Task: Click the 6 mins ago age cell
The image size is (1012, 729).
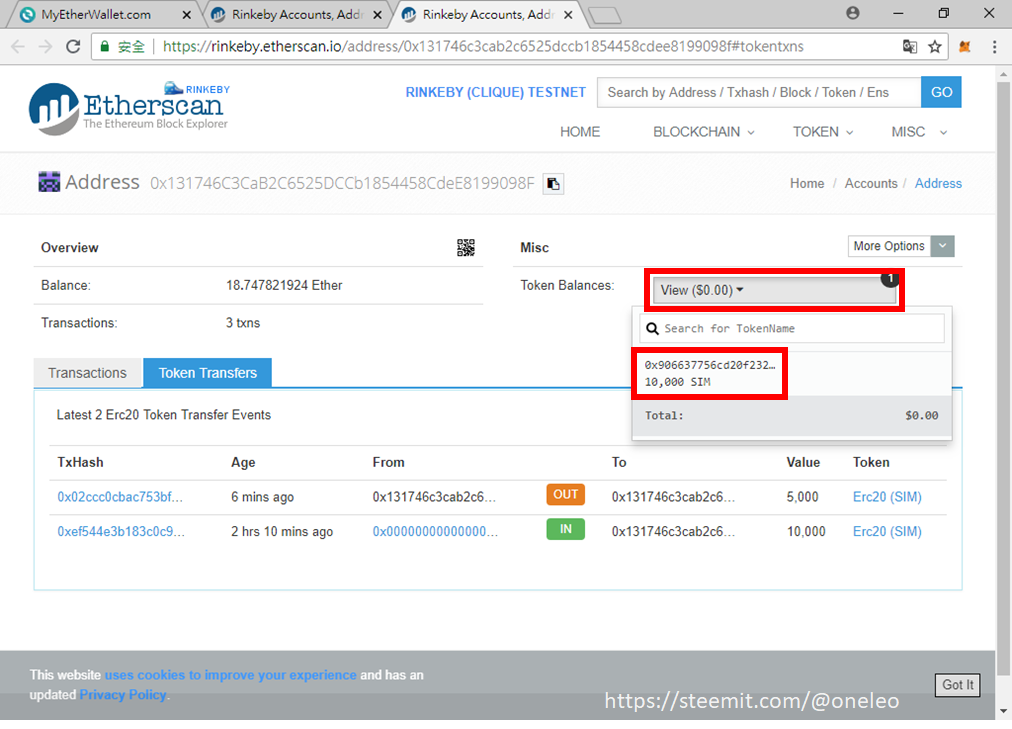Action: [263, 497]
